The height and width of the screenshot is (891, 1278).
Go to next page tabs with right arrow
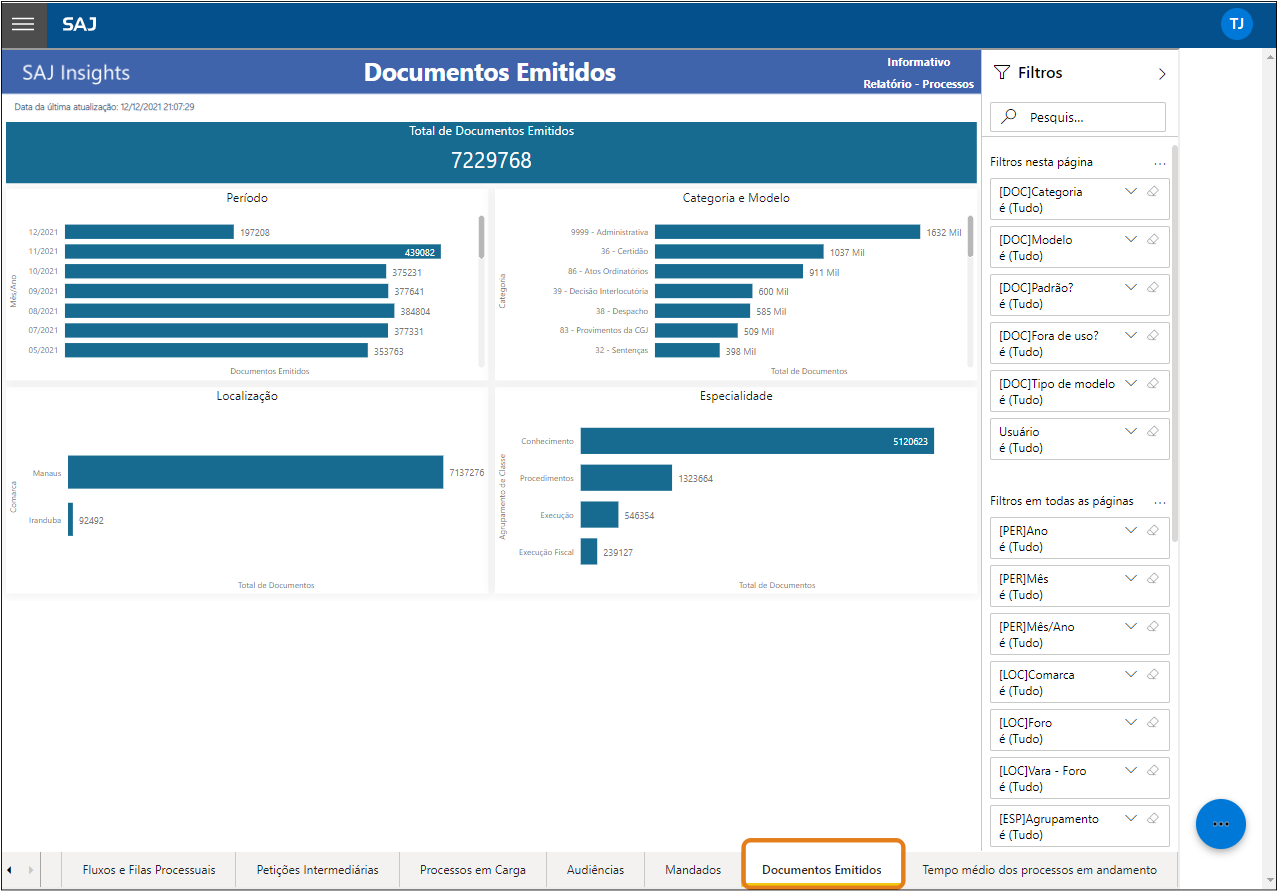point(30,870)
